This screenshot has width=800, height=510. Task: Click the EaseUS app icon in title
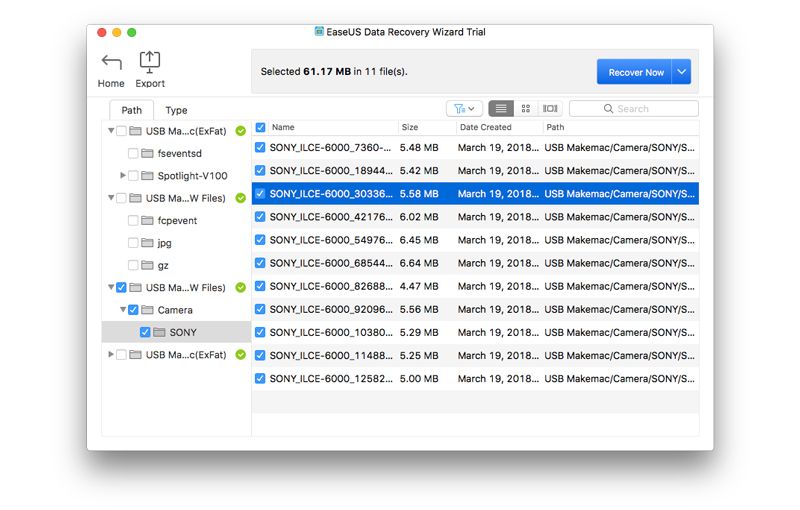(x=319, y=32)
